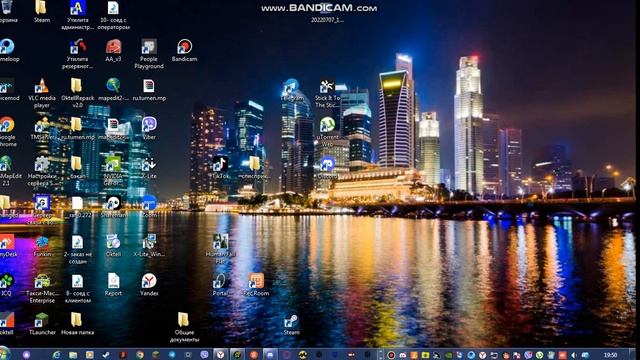The width and height of the screenshot is (640, 360).
Task: Open the volume speaker tray icon
Action: 574,355
